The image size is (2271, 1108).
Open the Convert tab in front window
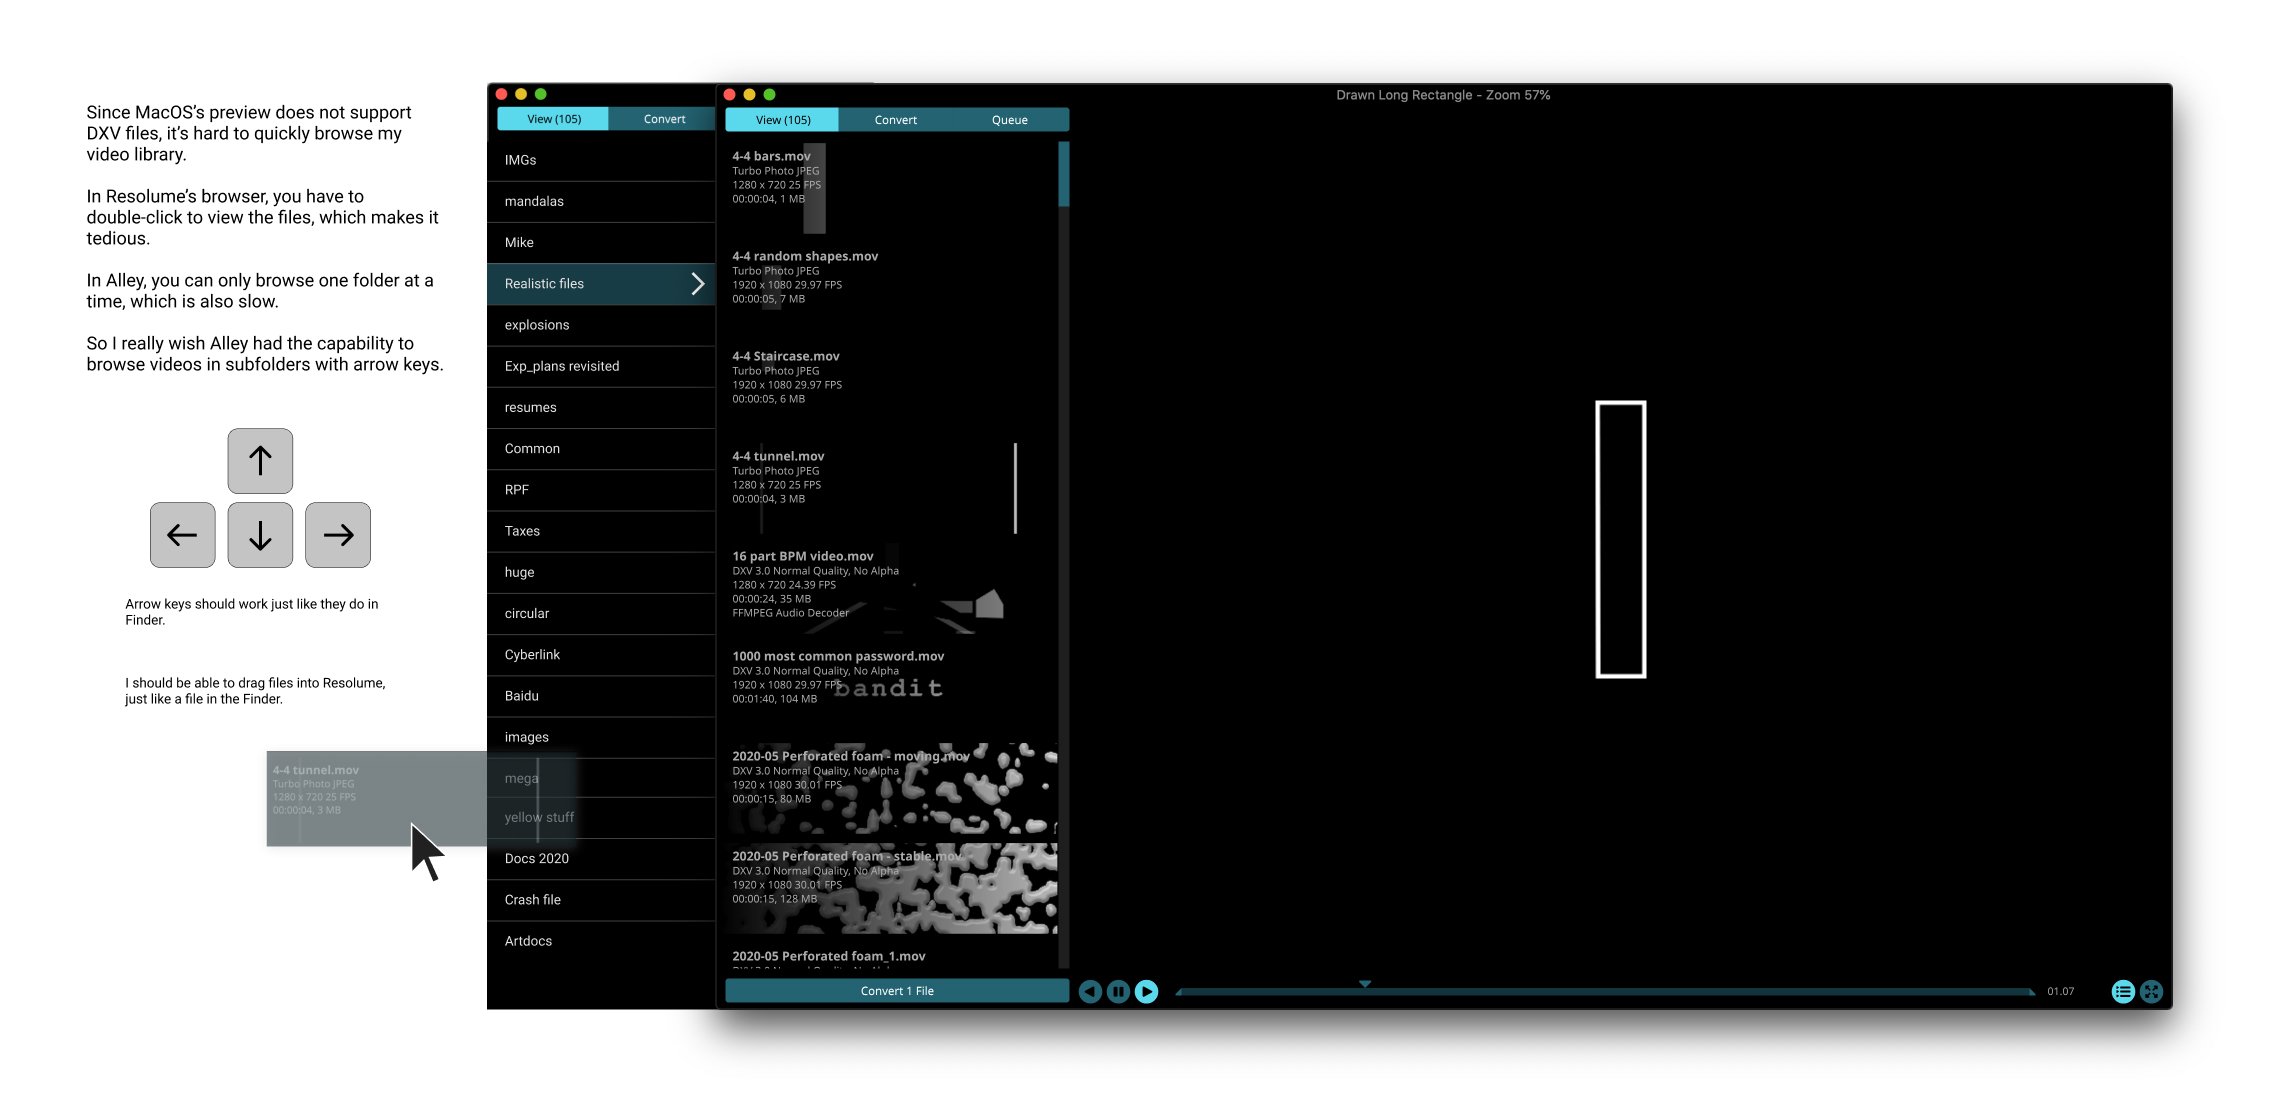click(x=895, y=120)
